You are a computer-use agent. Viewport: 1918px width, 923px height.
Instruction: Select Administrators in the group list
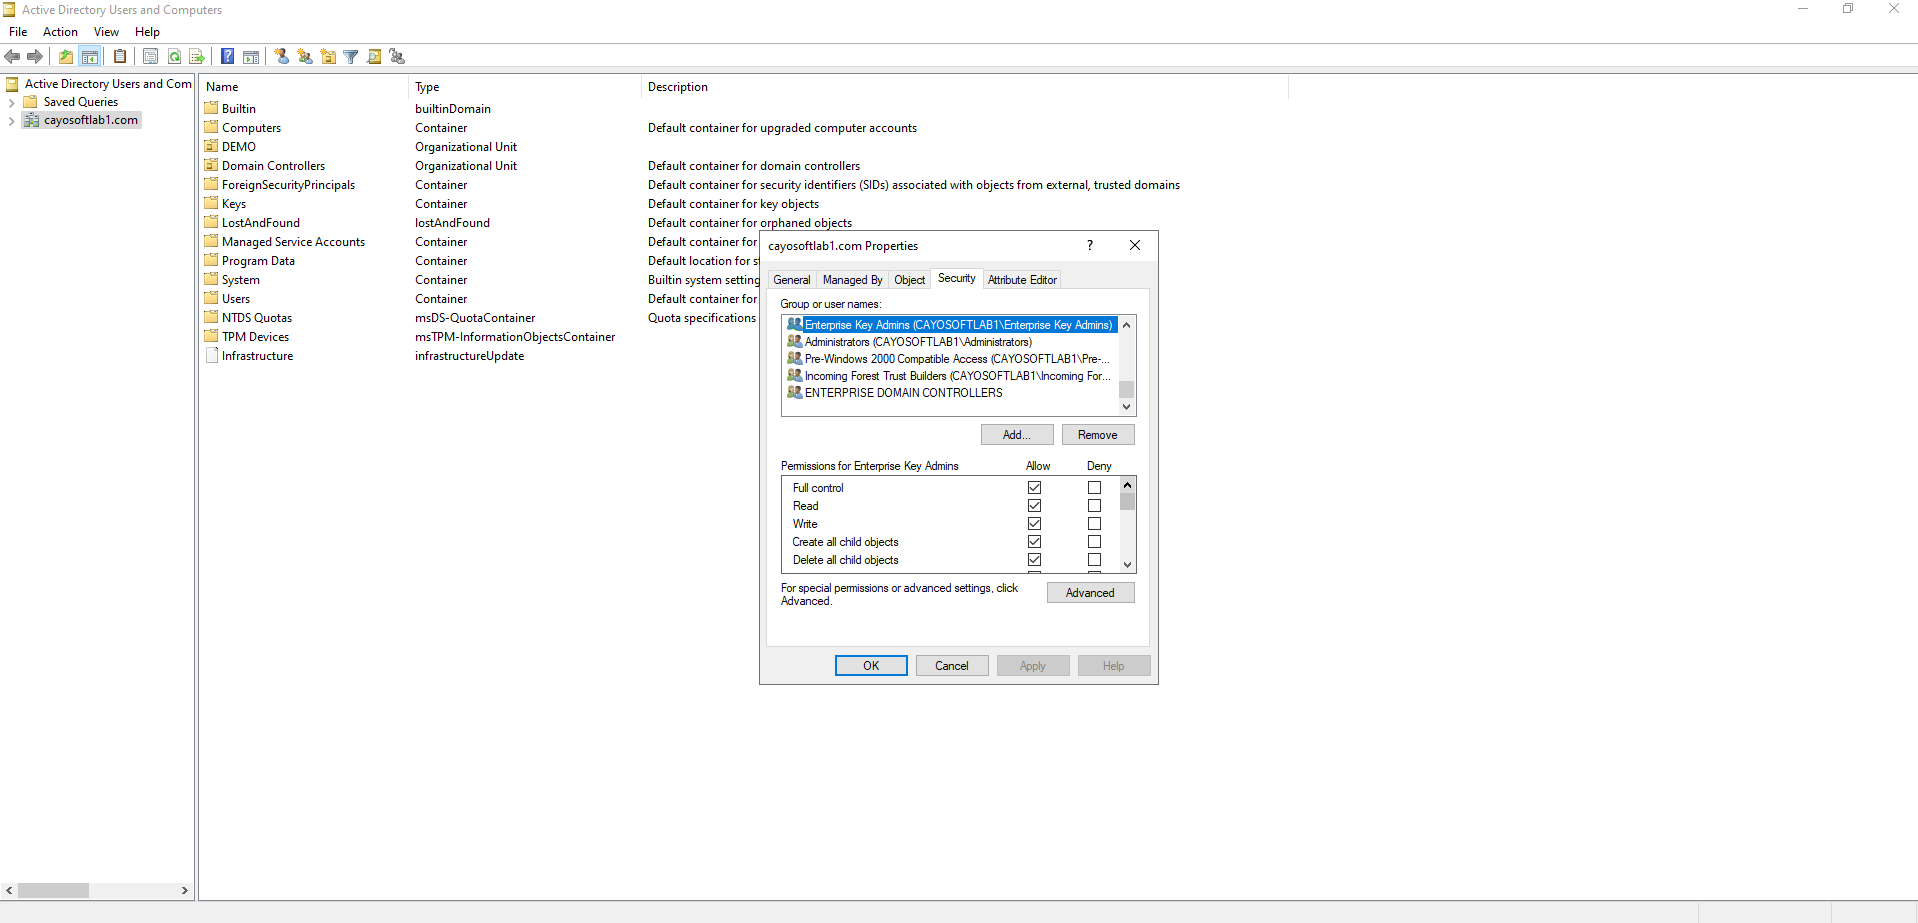[x=917, y=342]
